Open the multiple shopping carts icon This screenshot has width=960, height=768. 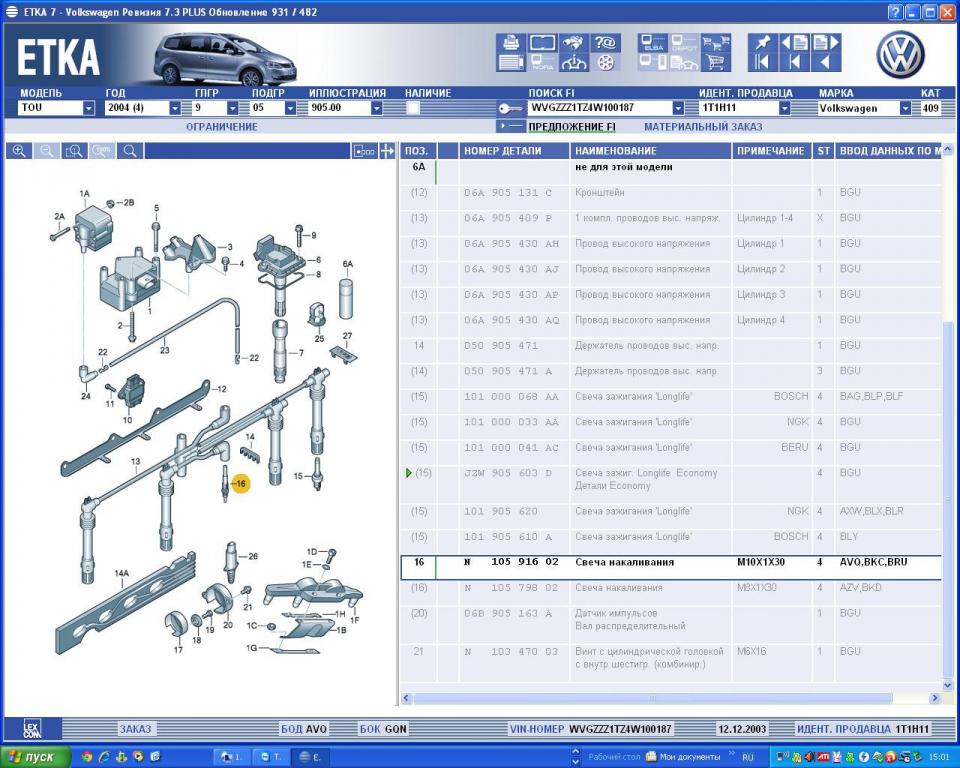coord(716,43)
